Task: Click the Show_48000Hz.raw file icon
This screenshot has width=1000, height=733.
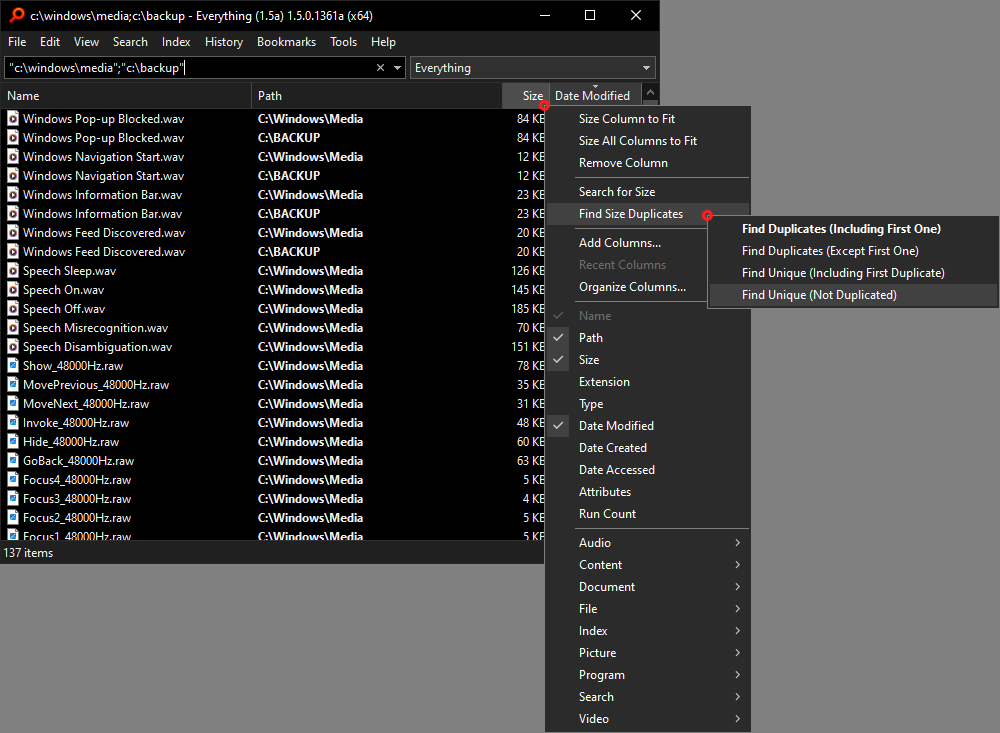Action: (13, 366)
